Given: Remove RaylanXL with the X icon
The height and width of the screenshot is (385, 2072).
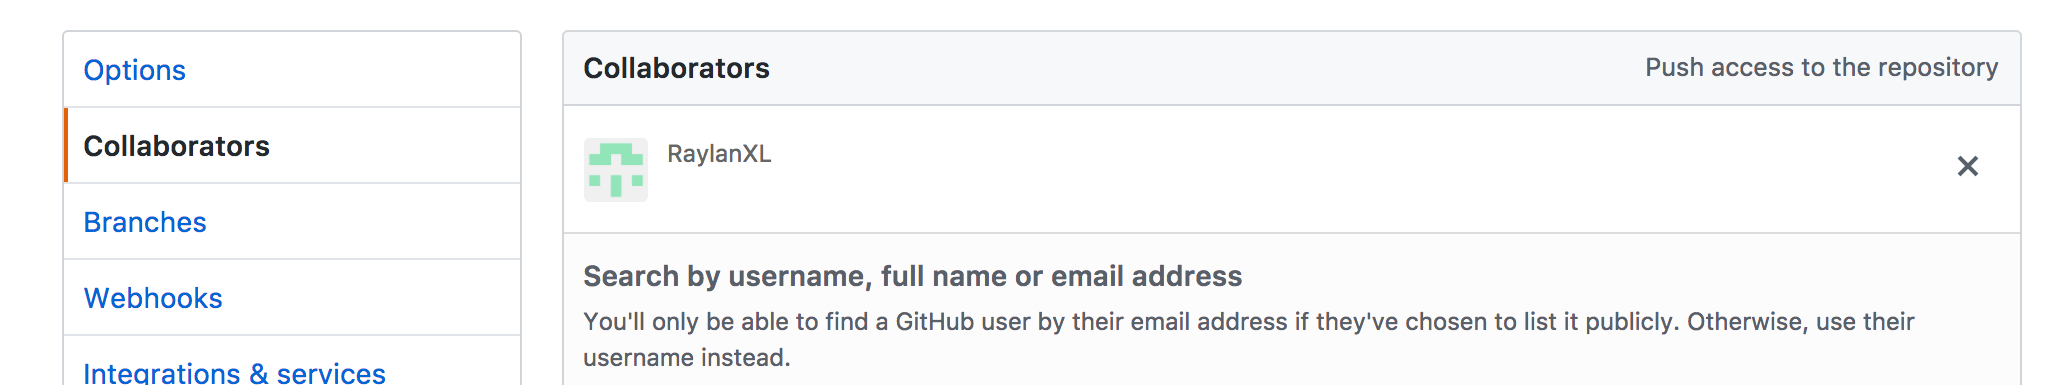Looking at the screenshot, I should pyautogui.click(x=1967, y=166).
